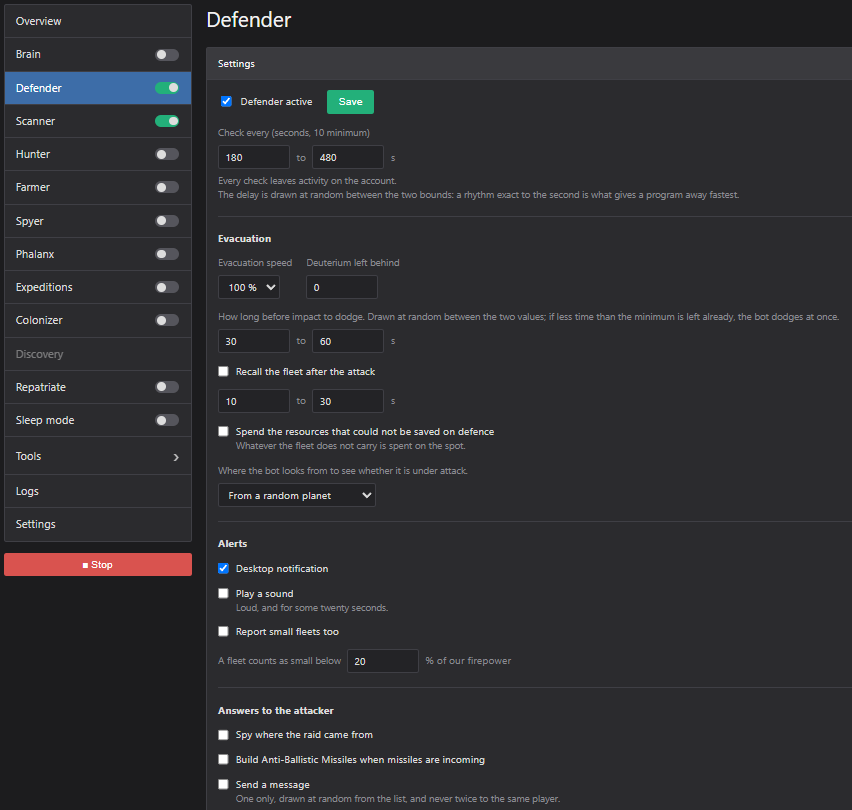Go to the Expeditions section

[x=44, y=287]
